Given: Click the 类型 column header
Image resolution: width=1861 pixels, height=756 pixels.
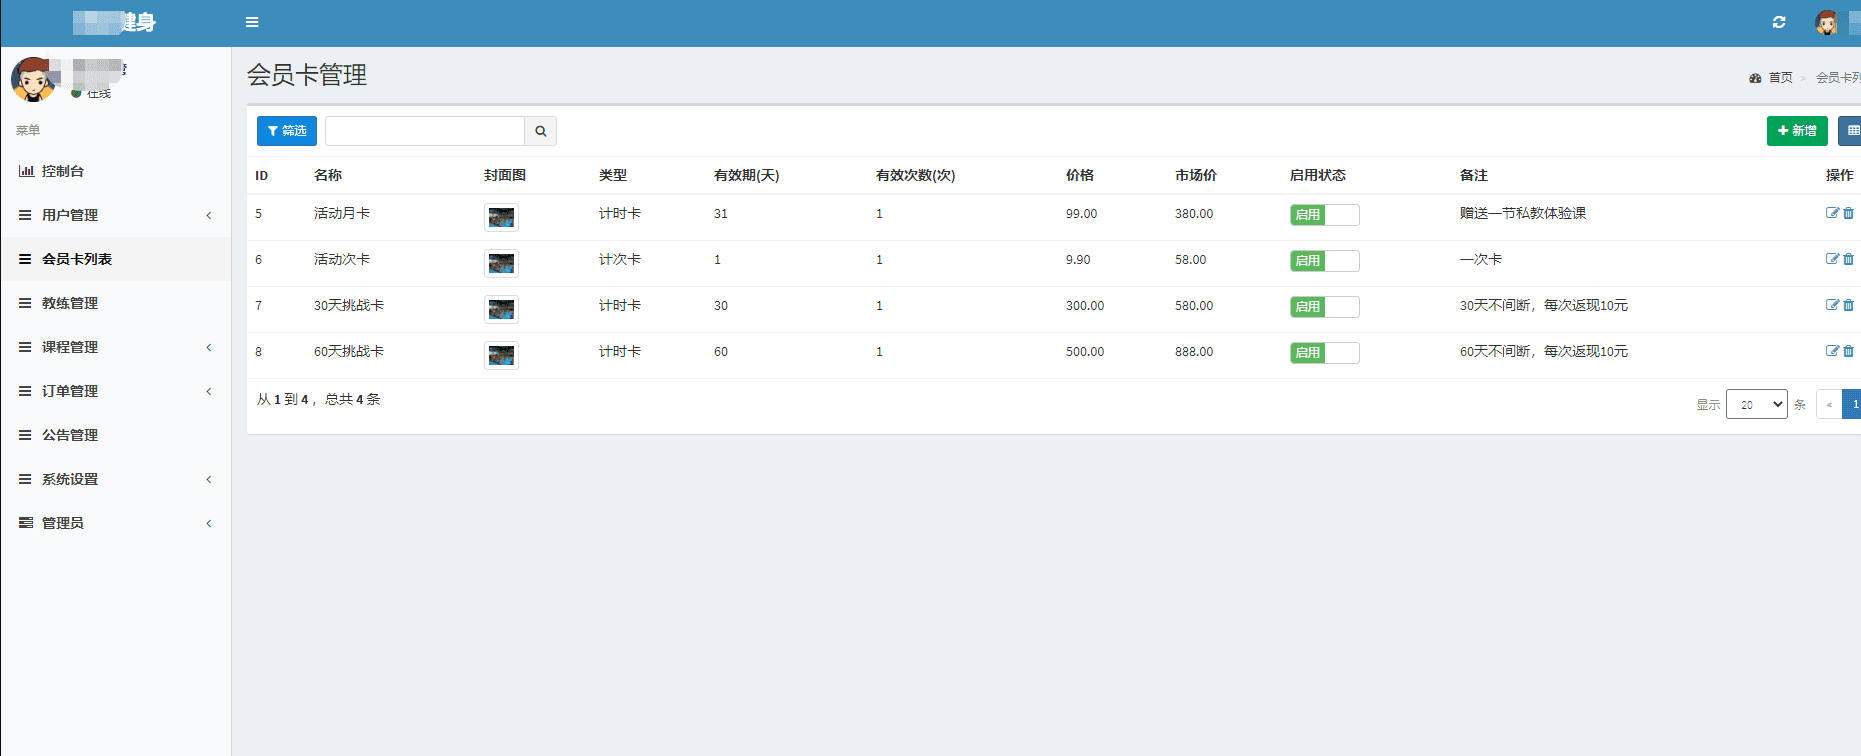Looking at the screenshot, I should pos(613,175).
